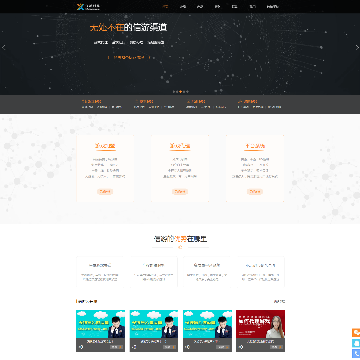Open the last, widest item in the top navigation

272,6
